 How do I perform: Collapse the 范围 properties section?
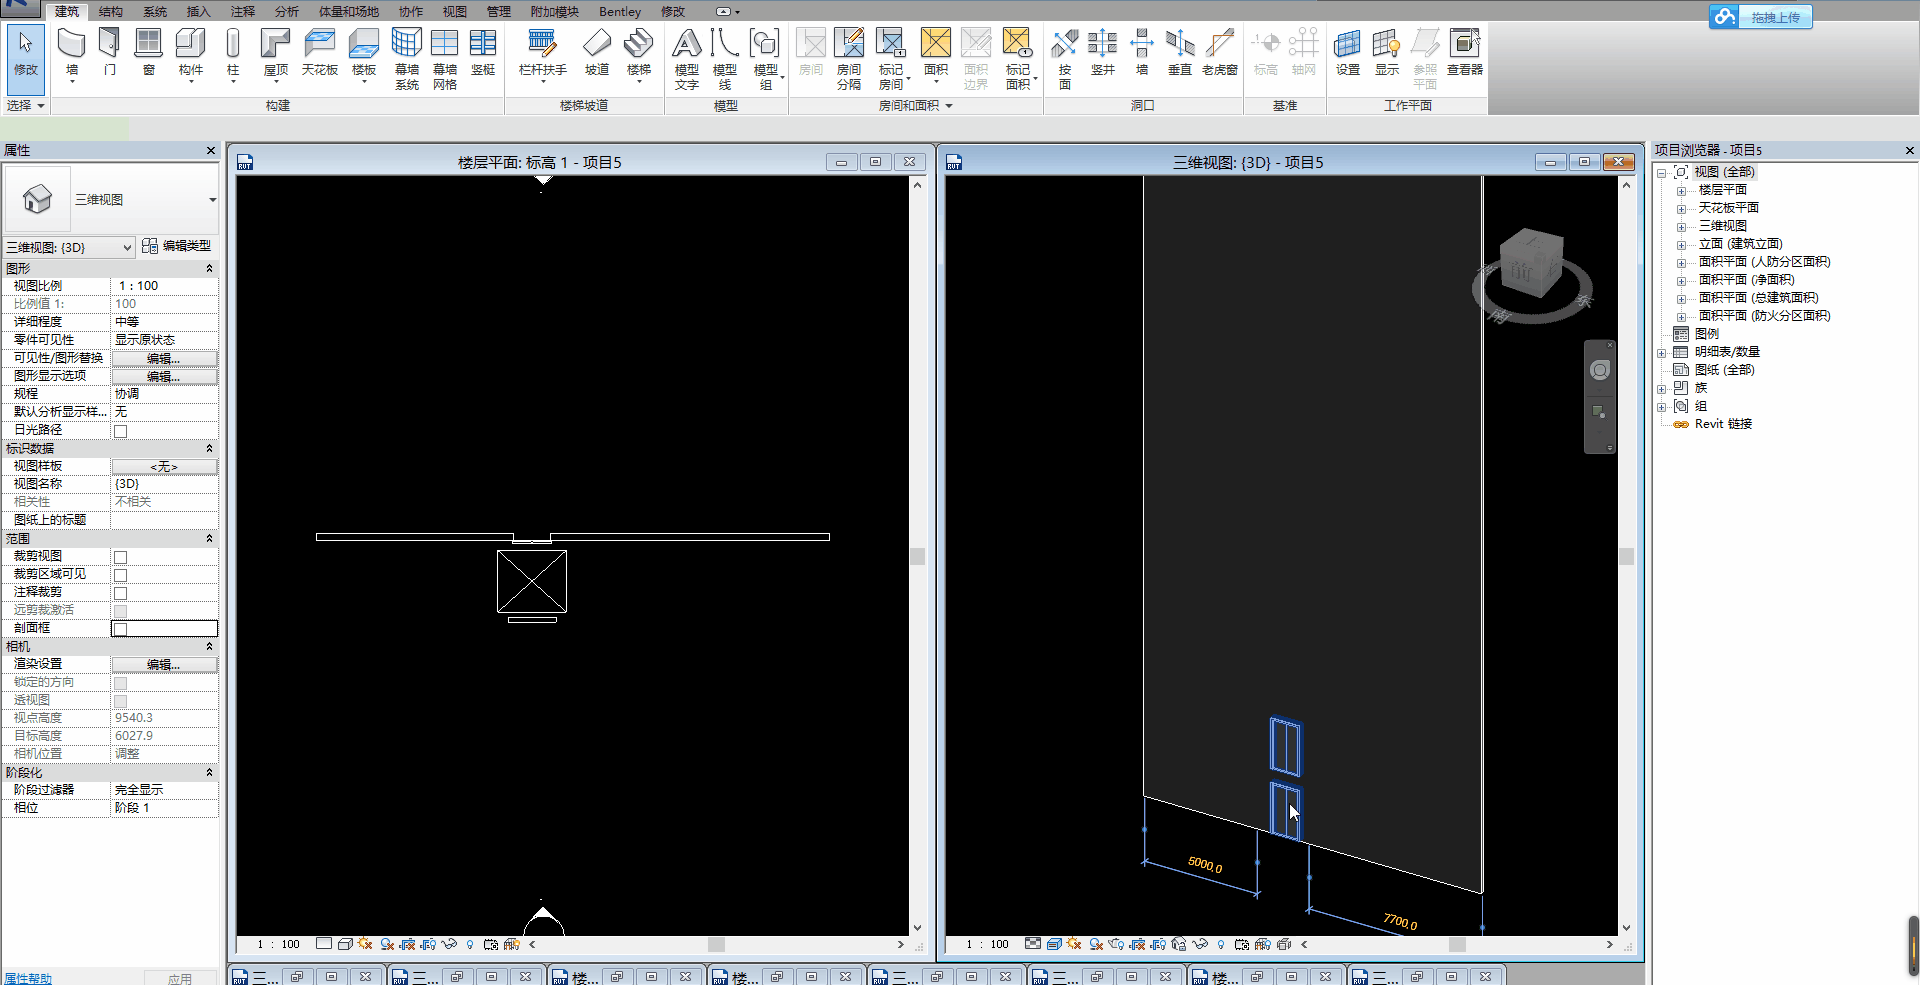point(209,538)
